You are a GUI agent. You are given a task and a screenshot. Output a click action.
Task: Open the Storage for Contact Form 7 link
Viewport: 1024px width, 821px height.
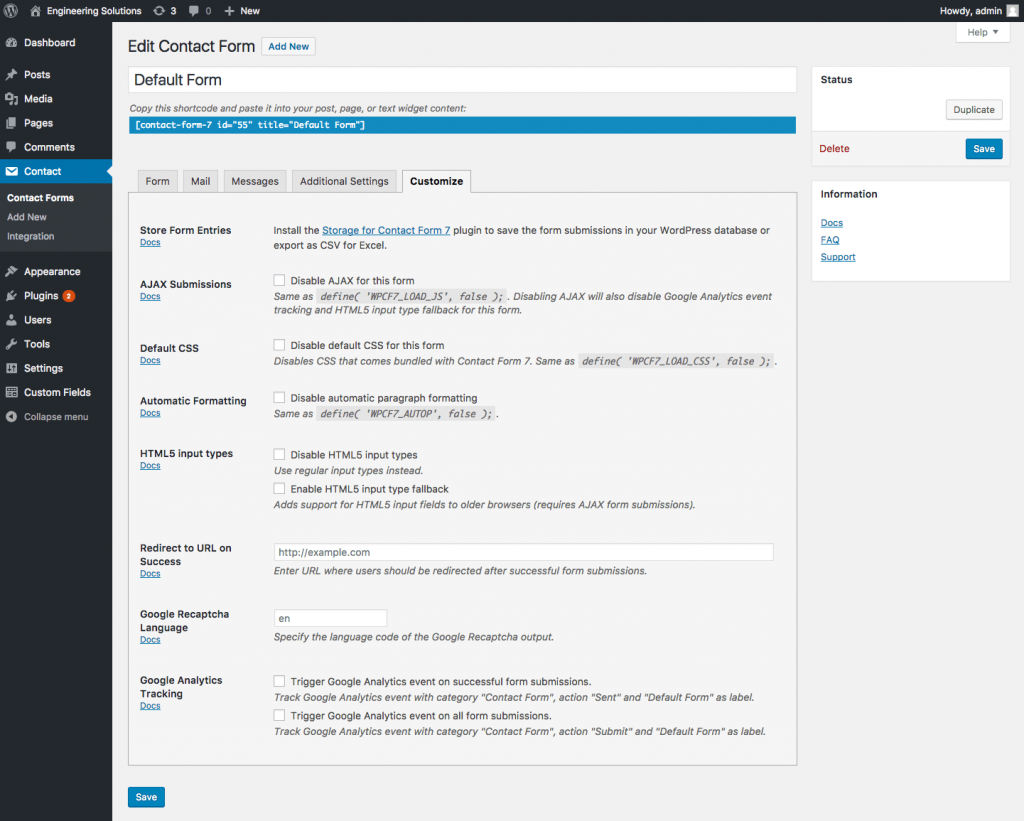(x=385, y=230)
